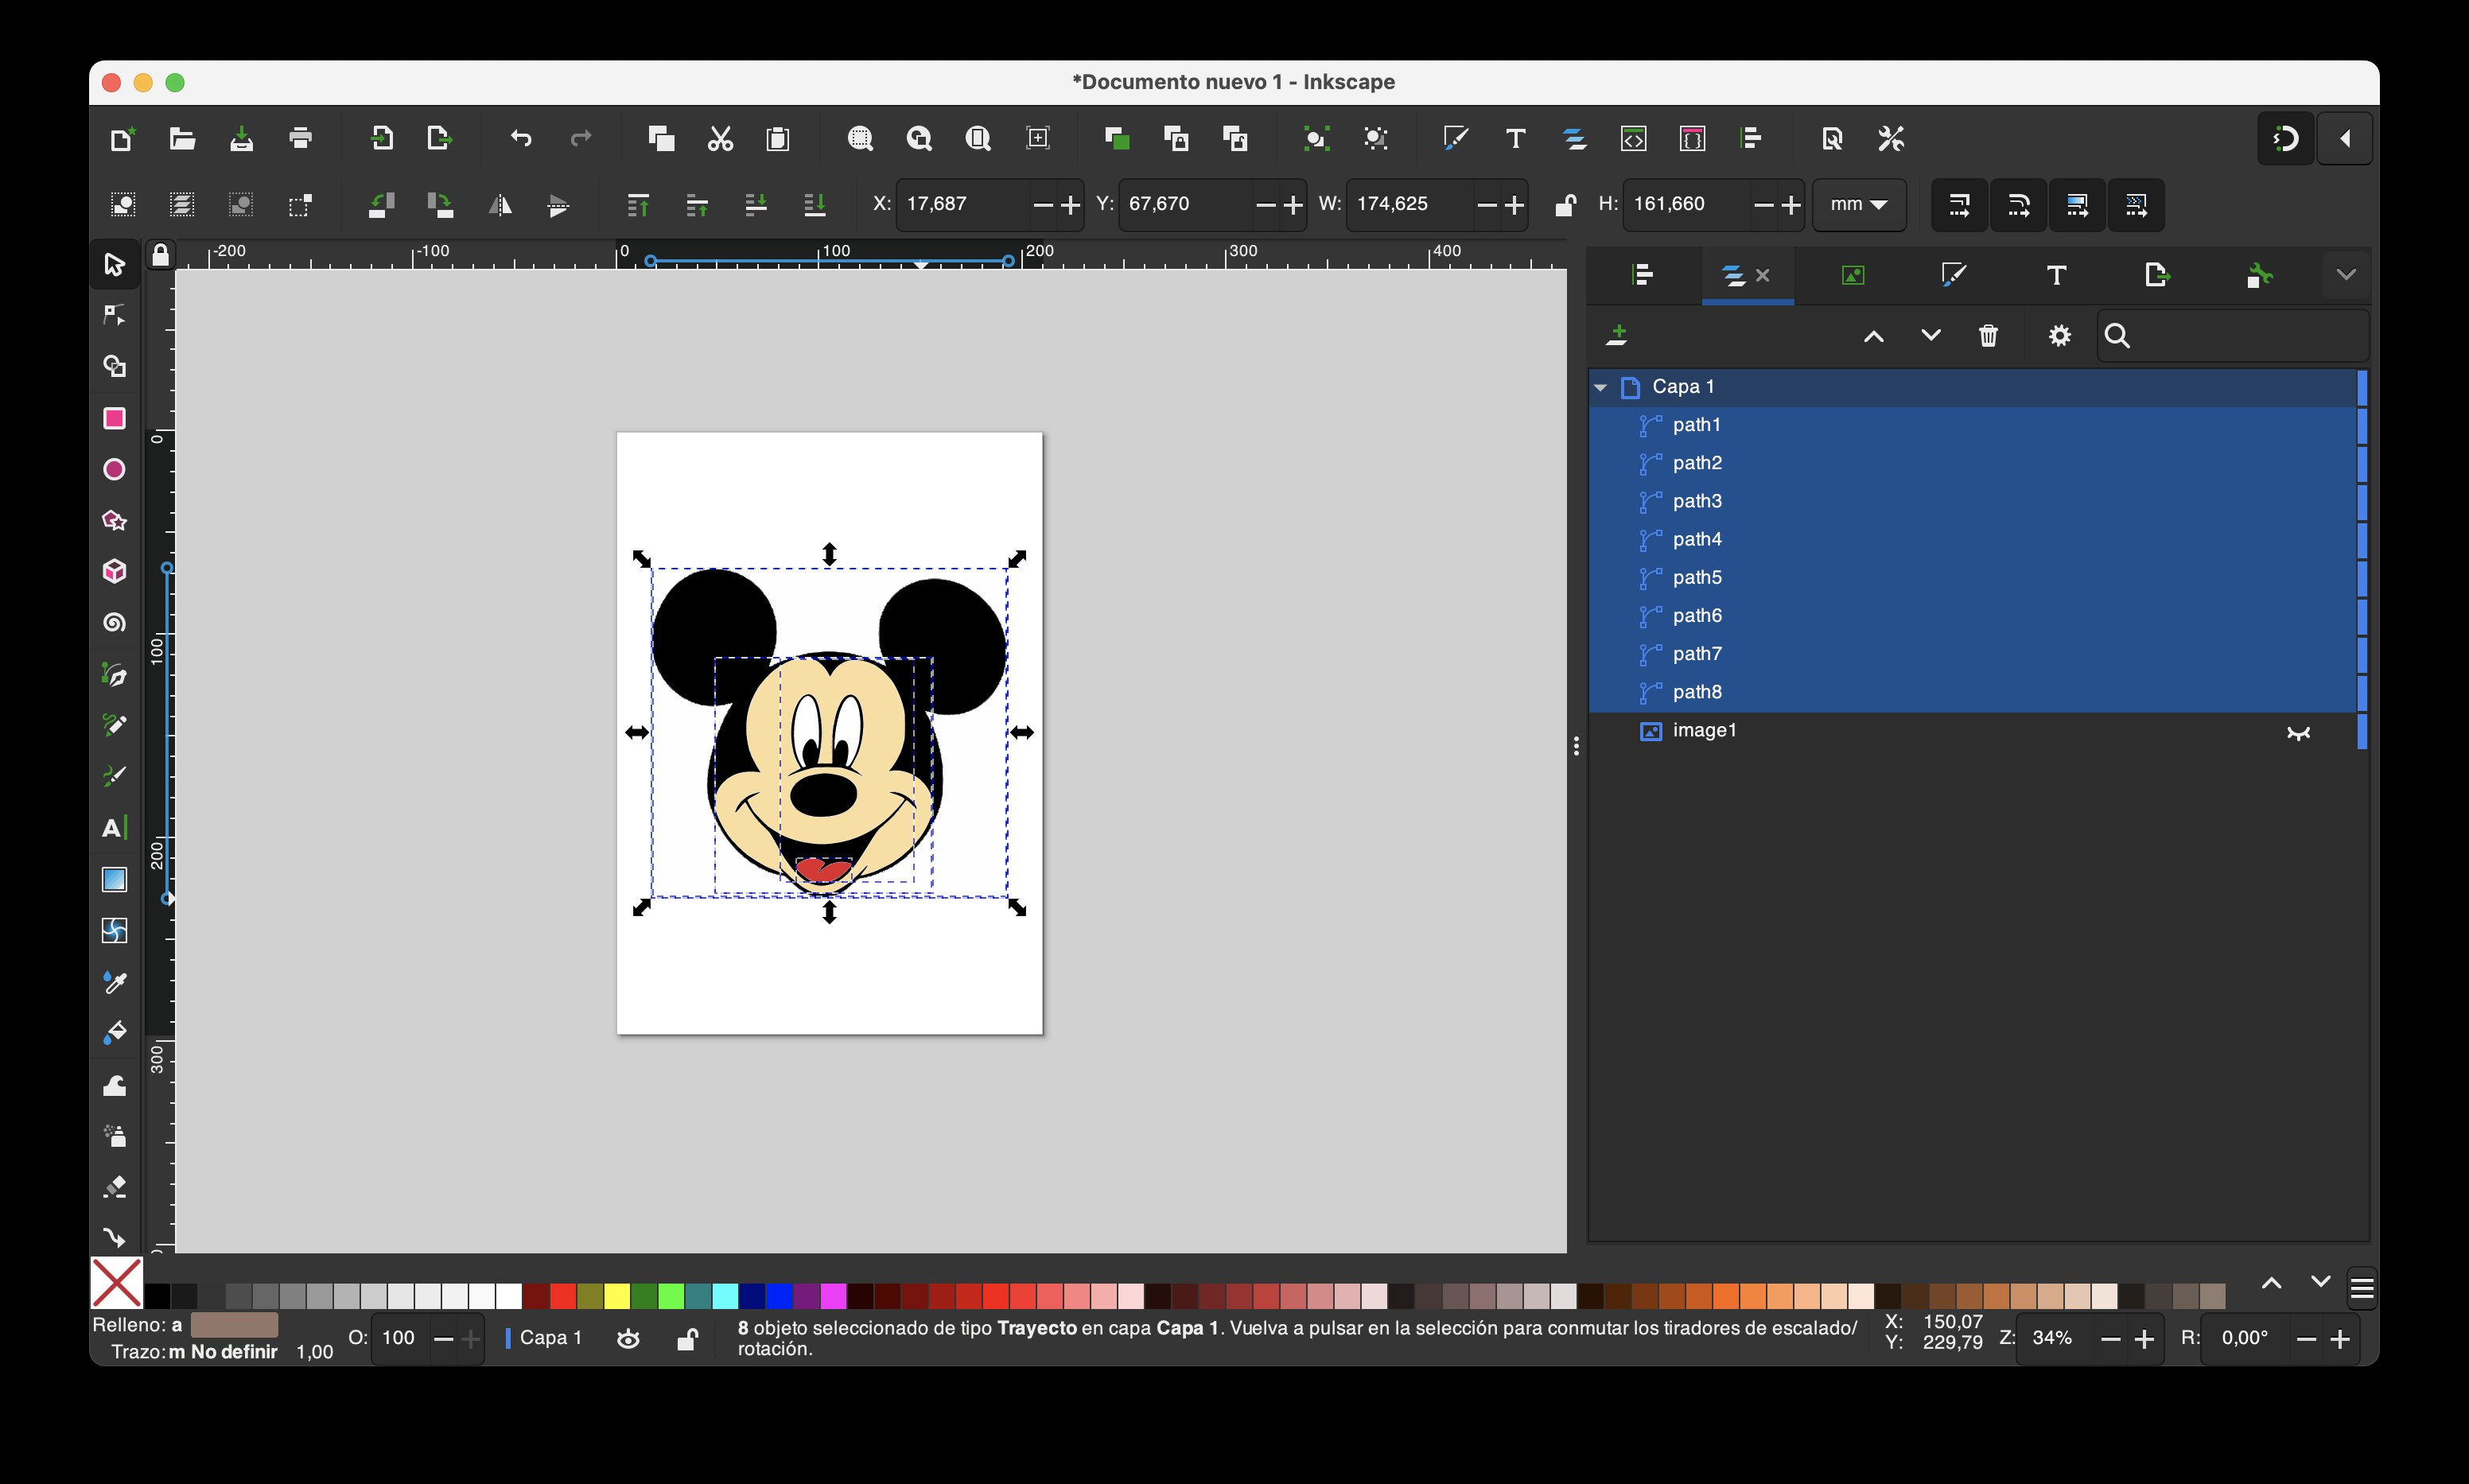The height and width of the screenshot is (1484, 2469).
Task: Toggle width/height ratio lock
Action: click(1565, 205)
